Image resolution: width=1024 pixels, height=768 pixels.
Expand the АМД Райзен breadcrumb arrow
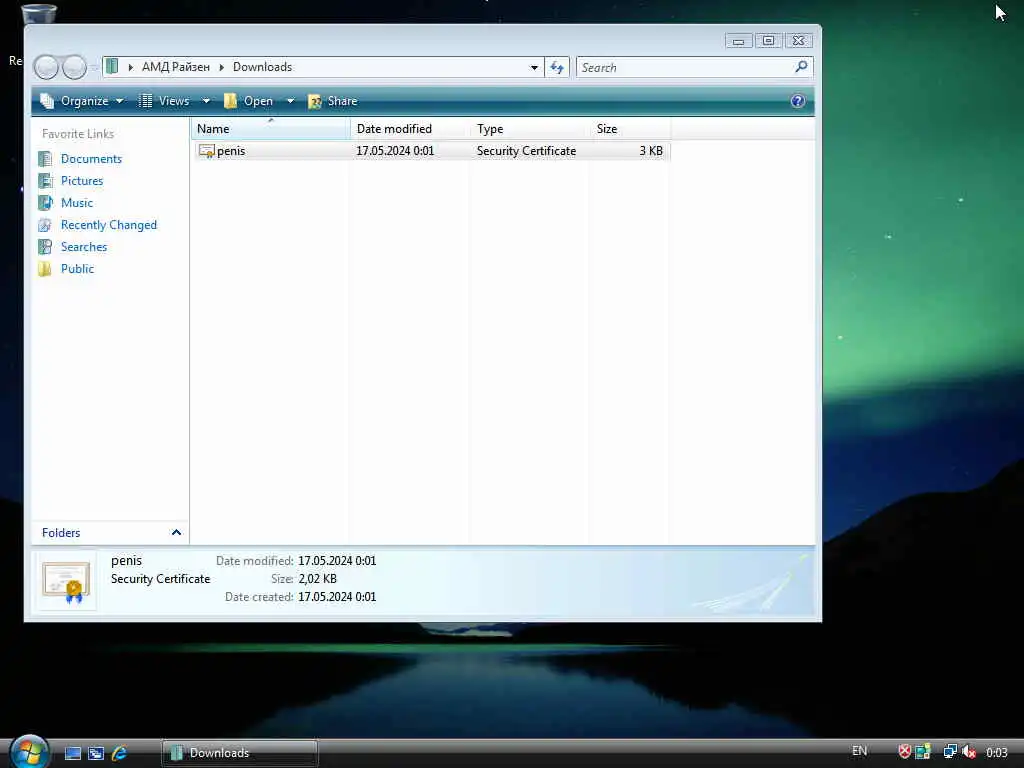pyautogui.click(x=221, y=67)
